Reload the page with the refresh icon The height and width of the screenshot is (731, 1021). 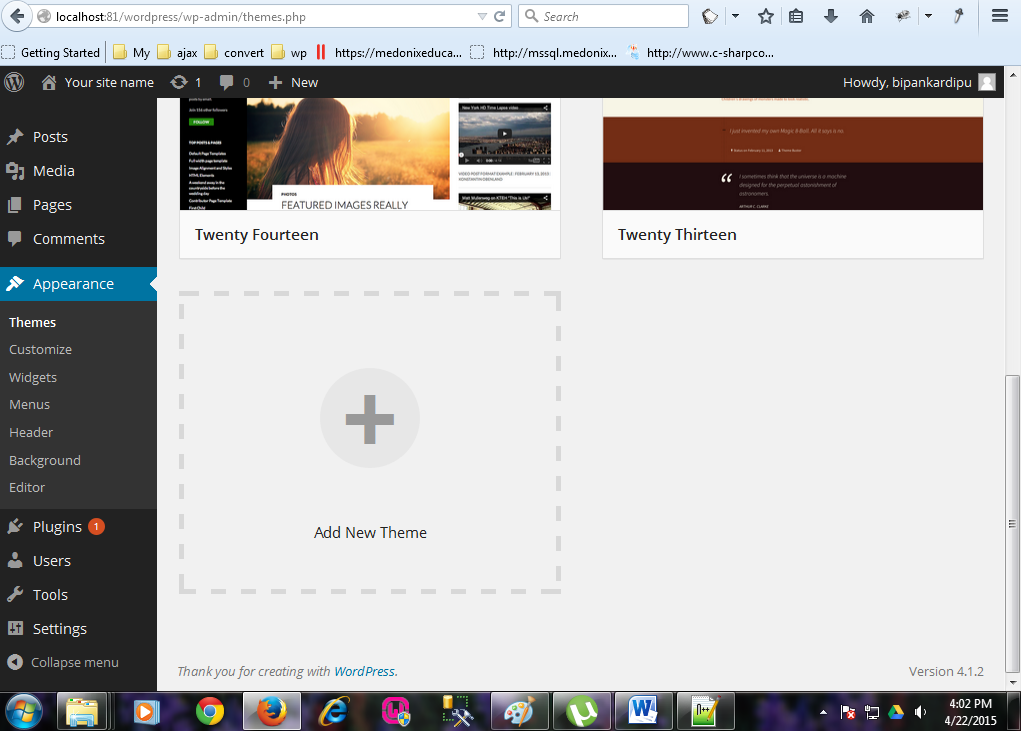499,16
